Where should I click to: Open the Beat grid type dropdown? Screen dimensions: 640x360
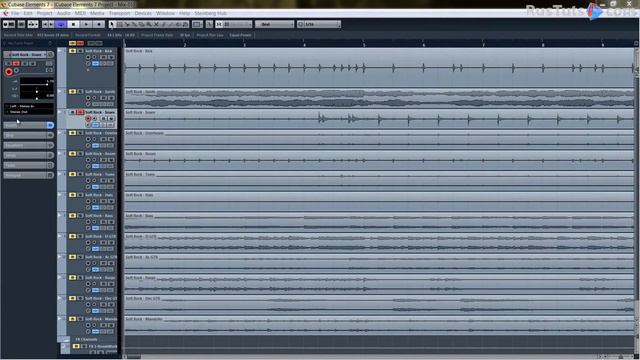[274, 24]
